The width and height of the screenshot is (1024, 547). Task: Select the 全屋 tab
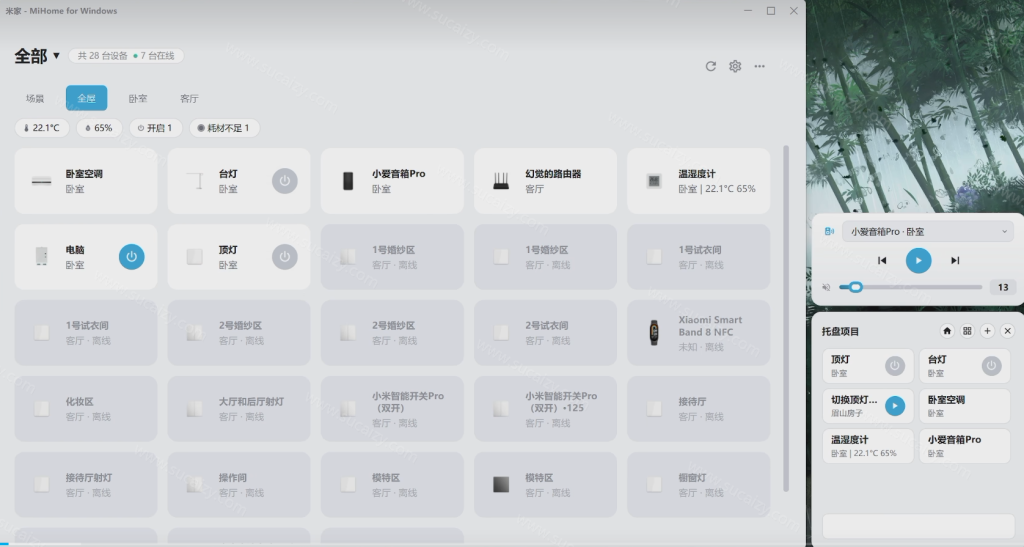86,99
